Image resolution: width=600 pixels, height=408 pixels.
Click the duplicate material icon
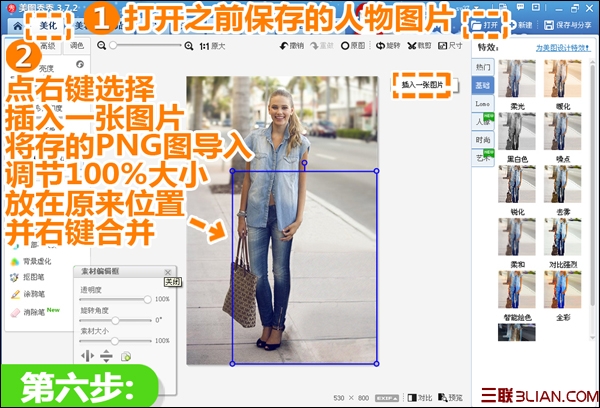126,356
